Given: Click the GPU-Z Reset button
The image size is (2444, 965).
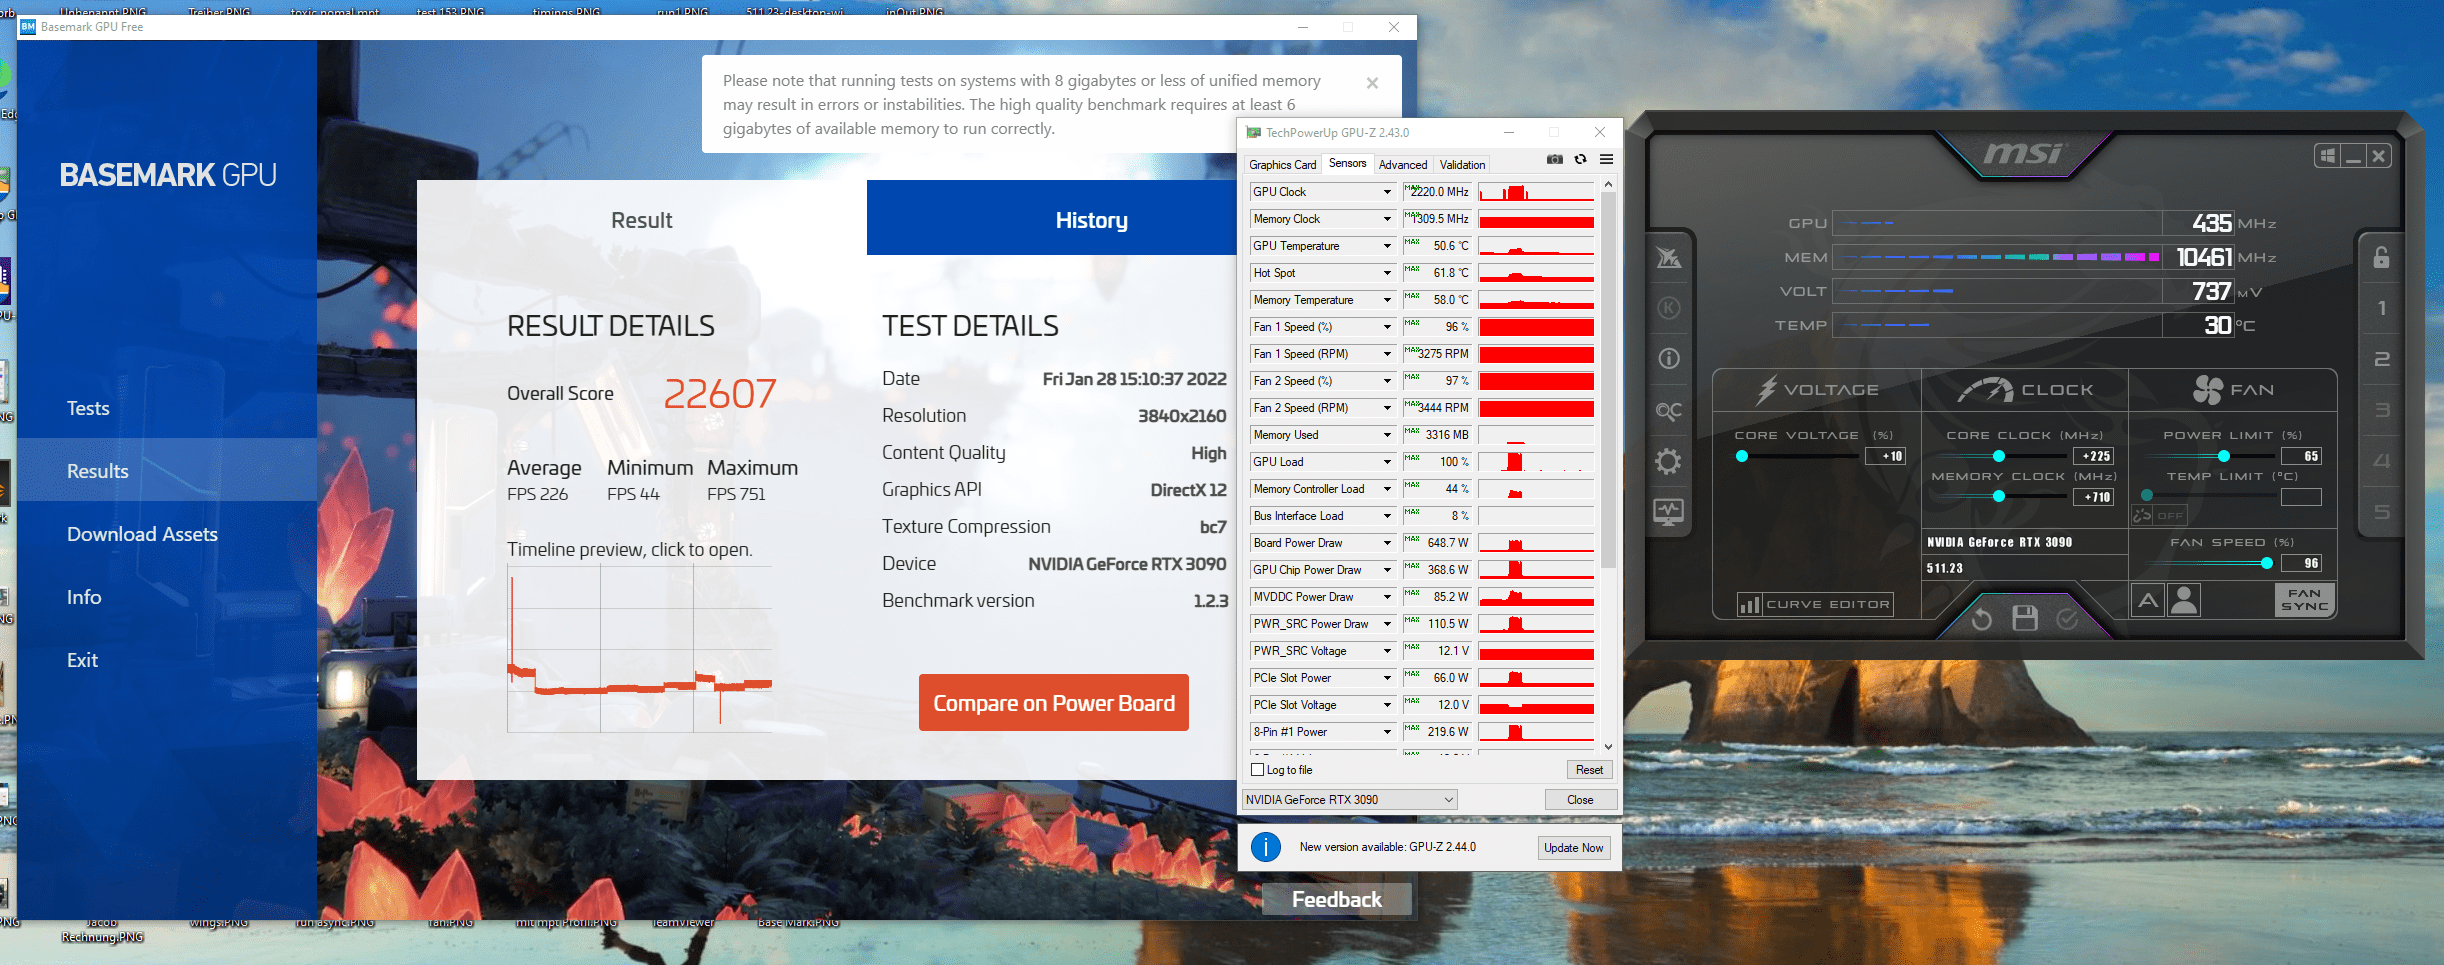Looking at the screenshot, I should pyautogui.click(x=1589, y=770).
